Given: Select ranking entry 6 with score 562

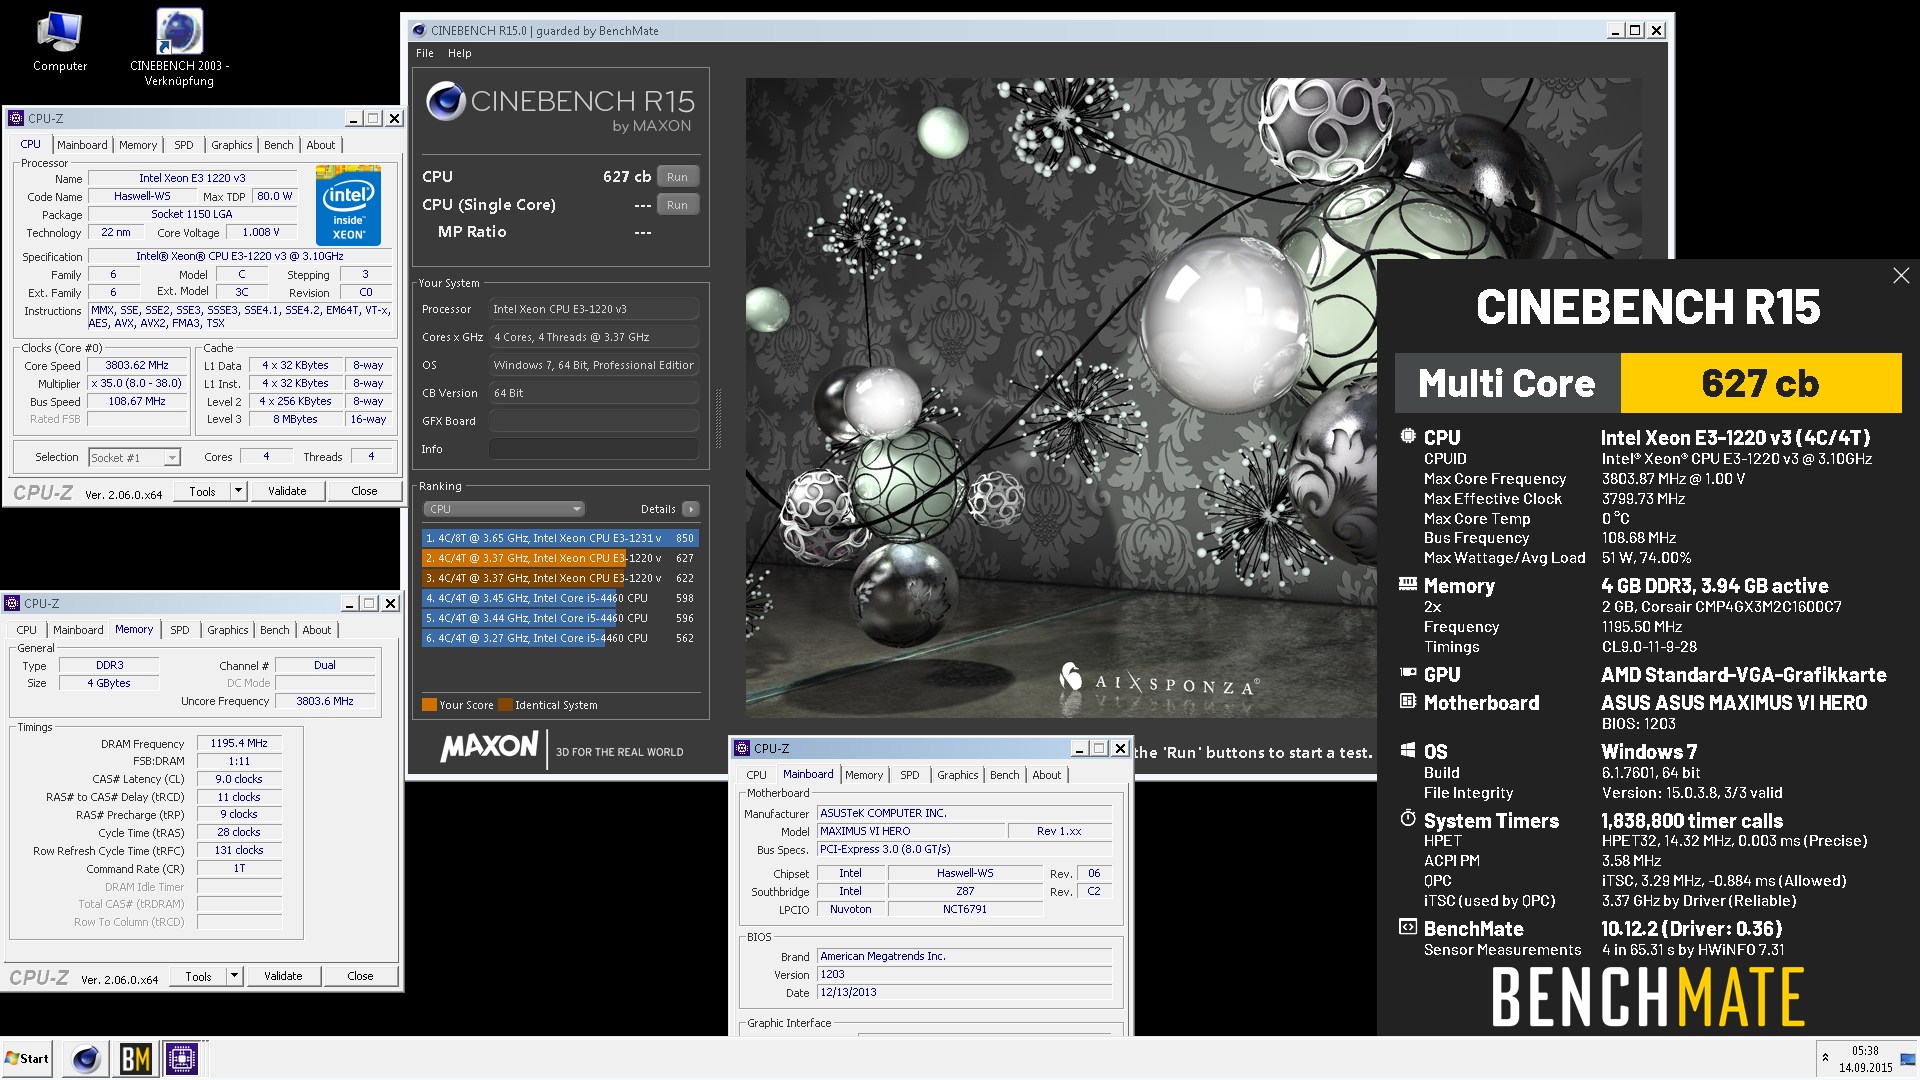Looking at the screenshot, I should pyautogui.click(x=560, y=638).
